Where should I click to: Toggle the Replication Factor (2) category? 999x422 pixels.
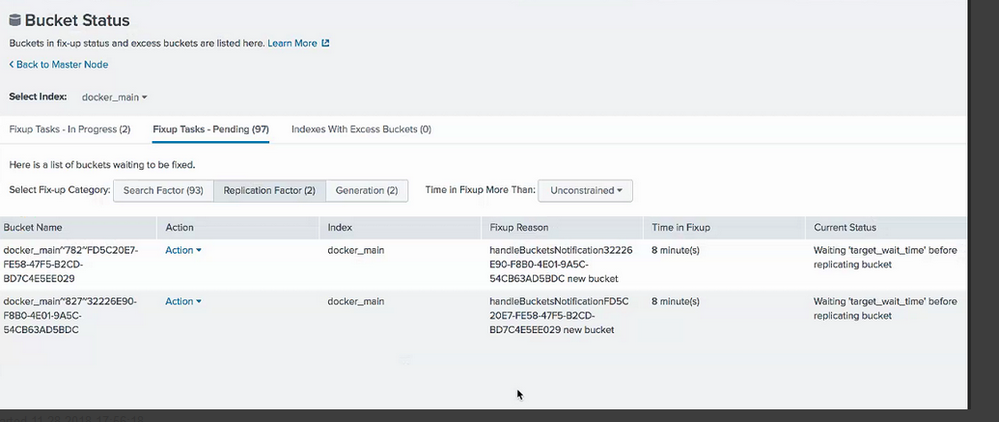[269, 190]
